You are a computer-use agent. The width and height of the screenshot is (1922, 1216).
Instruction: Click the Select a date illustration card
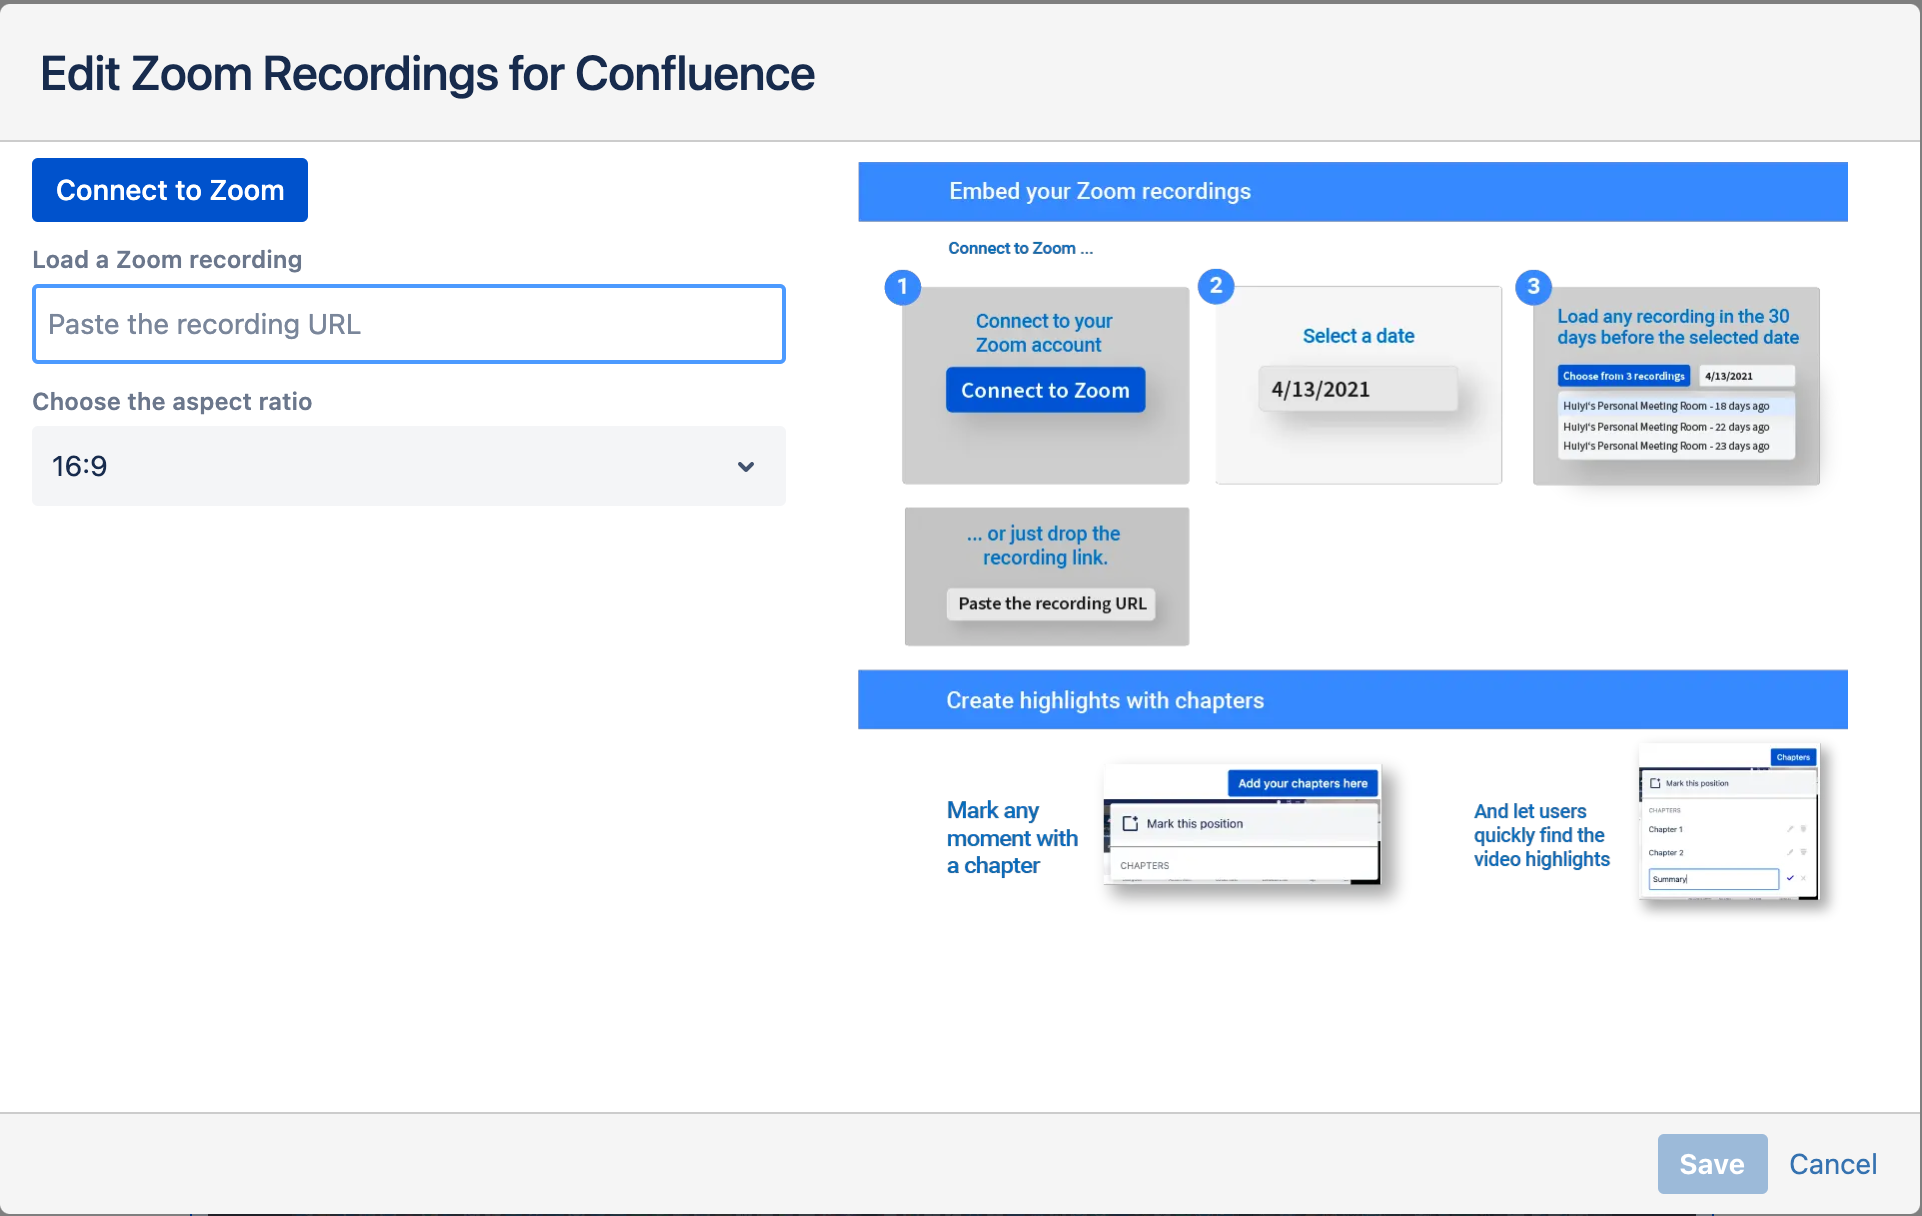pyautogui.click(x=1359, y=386)
